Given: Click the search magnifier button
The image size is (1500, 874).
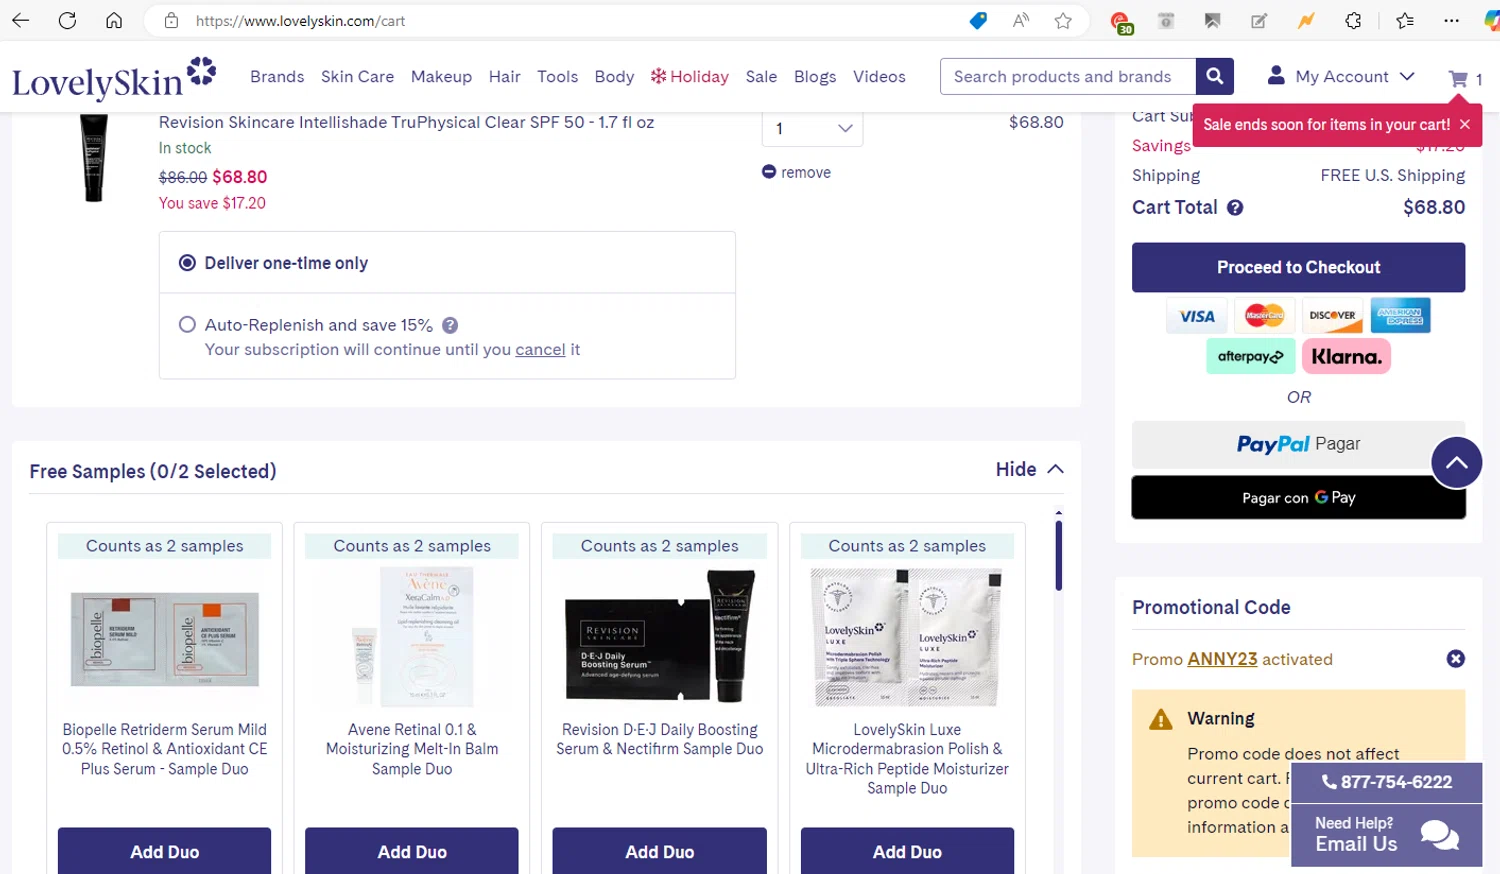Looking at the screenshot, I should point(1215,76).
